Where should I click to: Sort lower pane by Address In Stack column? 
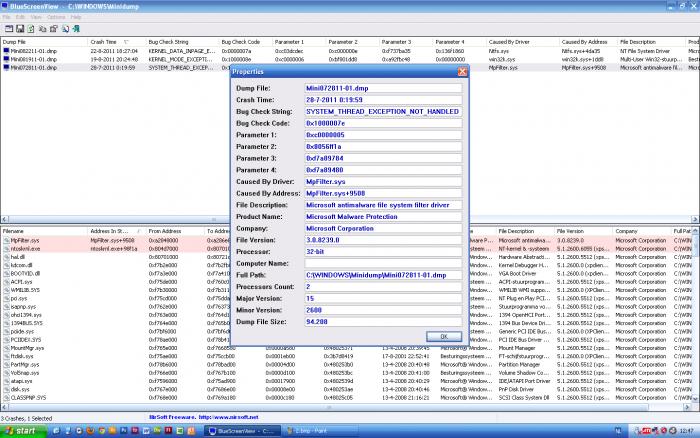click(116, 231)
